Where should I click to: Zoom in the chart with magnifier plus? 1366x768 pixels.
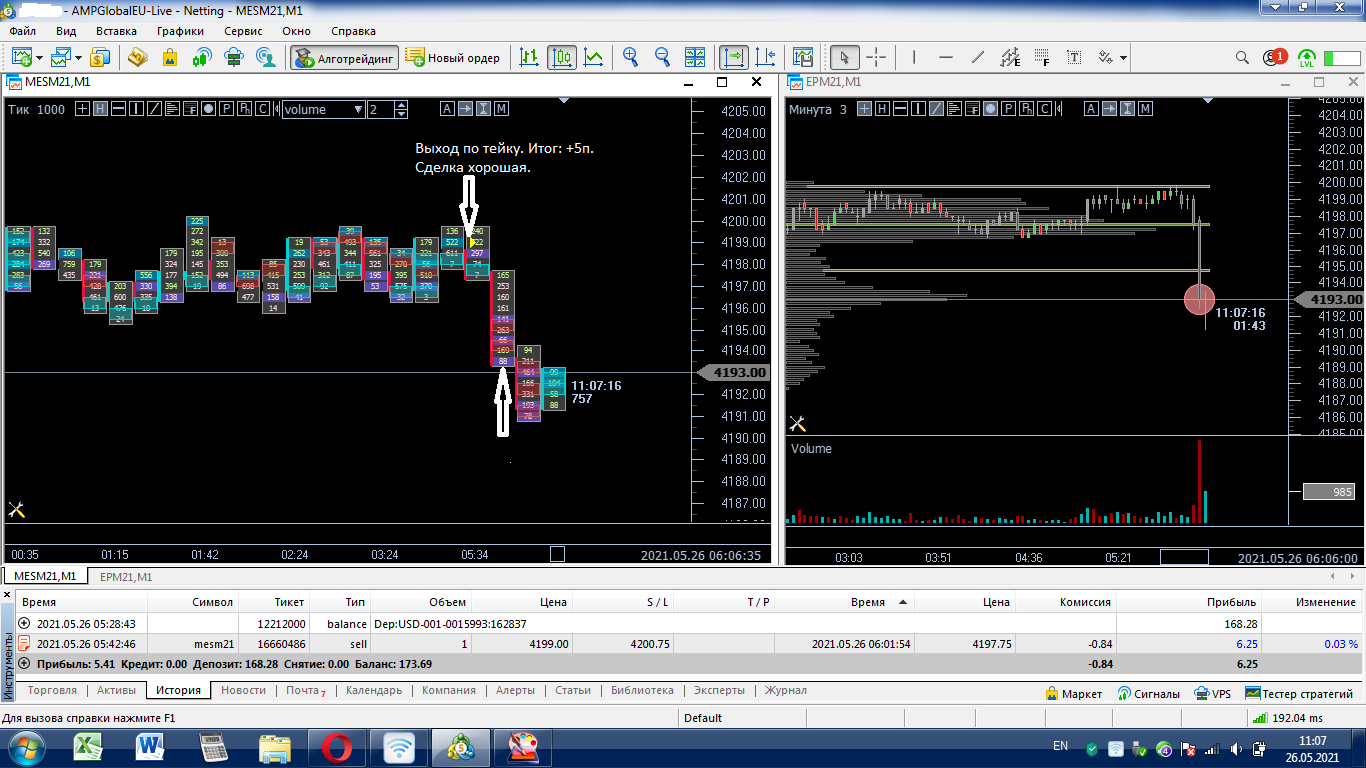[630, 57]
